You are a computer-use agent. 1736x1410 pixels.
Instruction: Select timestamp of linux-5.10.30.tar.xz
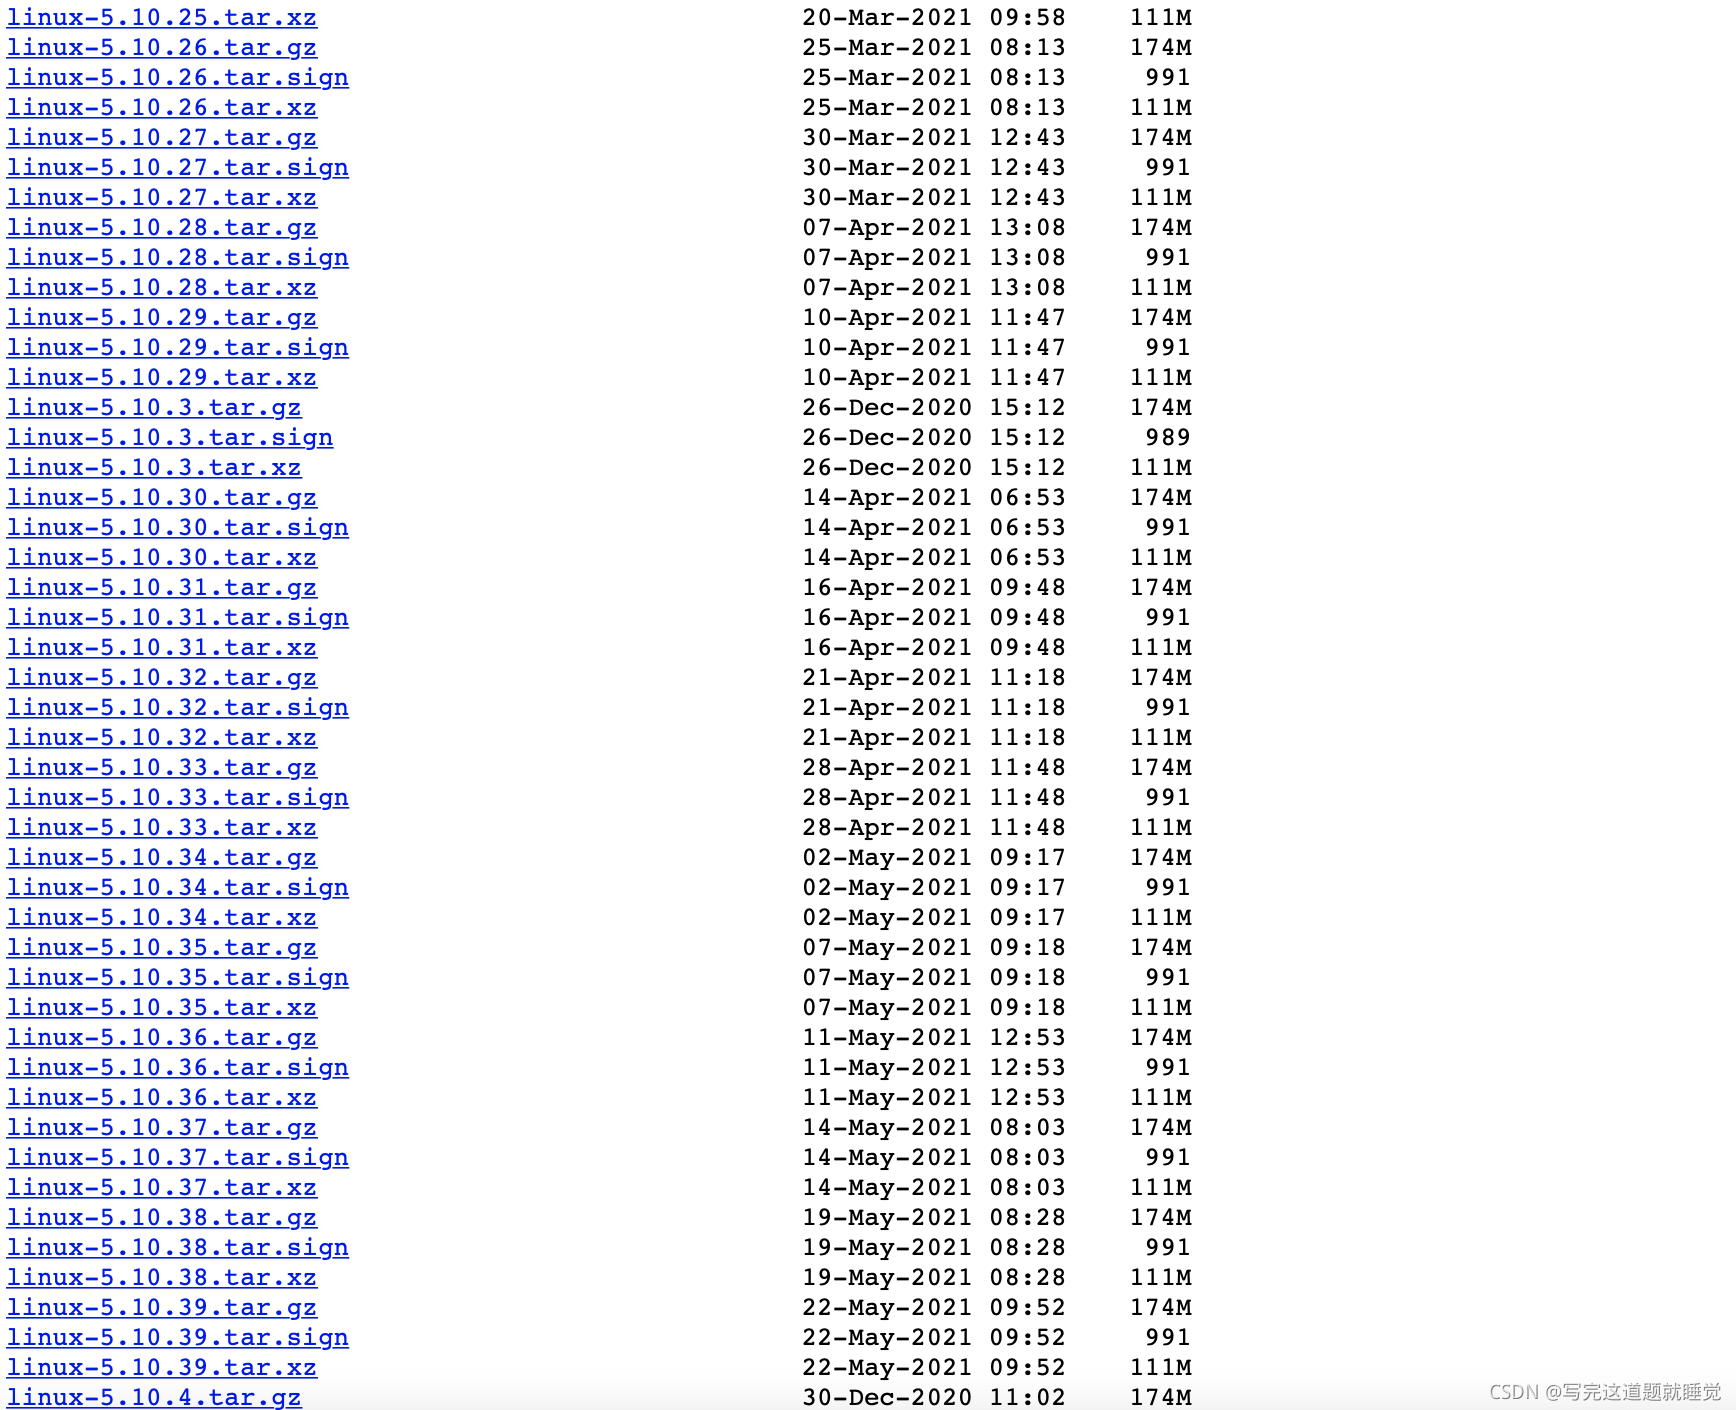(934, 558)
